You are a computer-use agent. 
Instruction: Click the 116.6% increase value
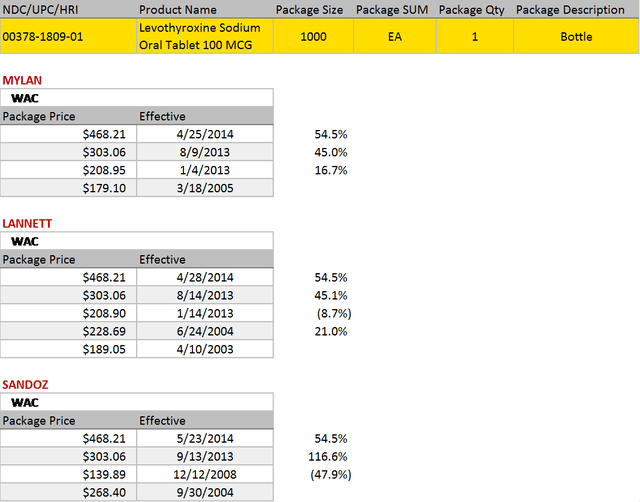point(327,457)
